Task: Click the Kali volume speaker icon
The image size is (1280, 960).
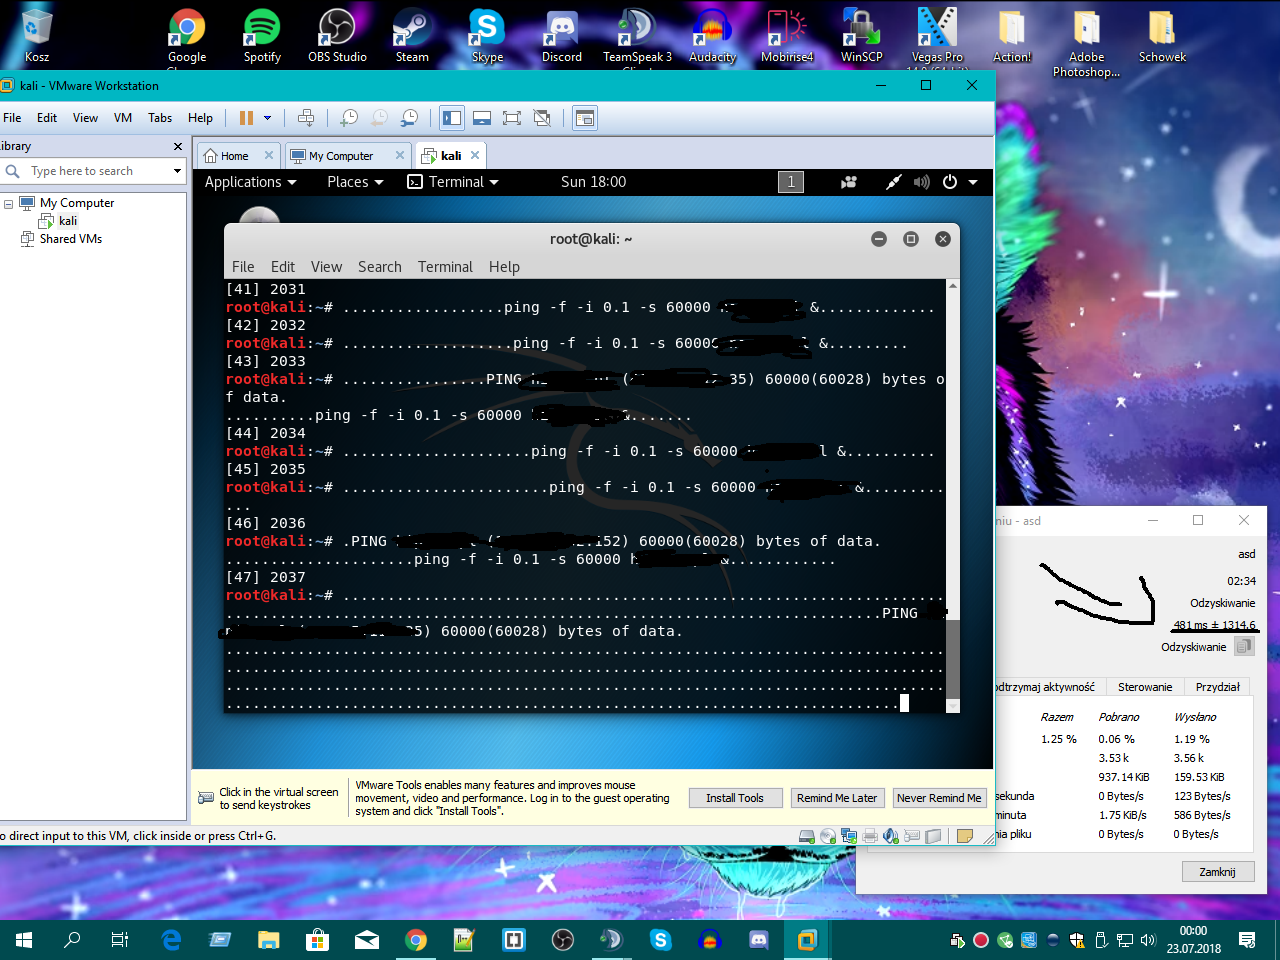Action: point(921,182)
